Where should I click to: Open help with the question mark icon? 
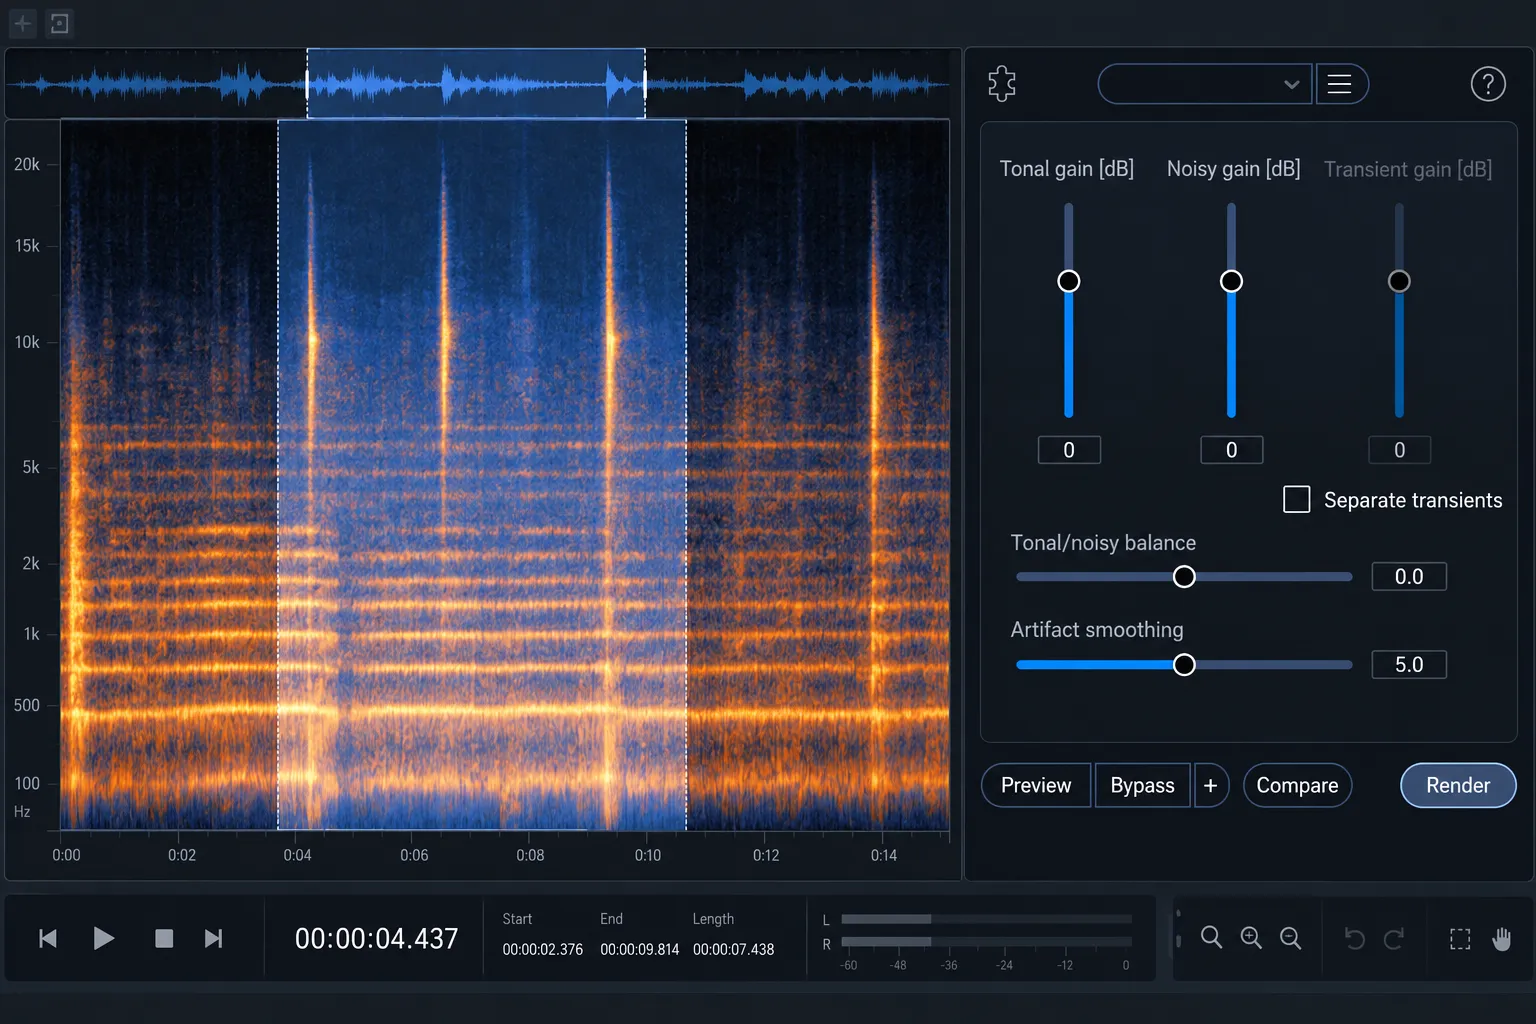pos(1488,84)
